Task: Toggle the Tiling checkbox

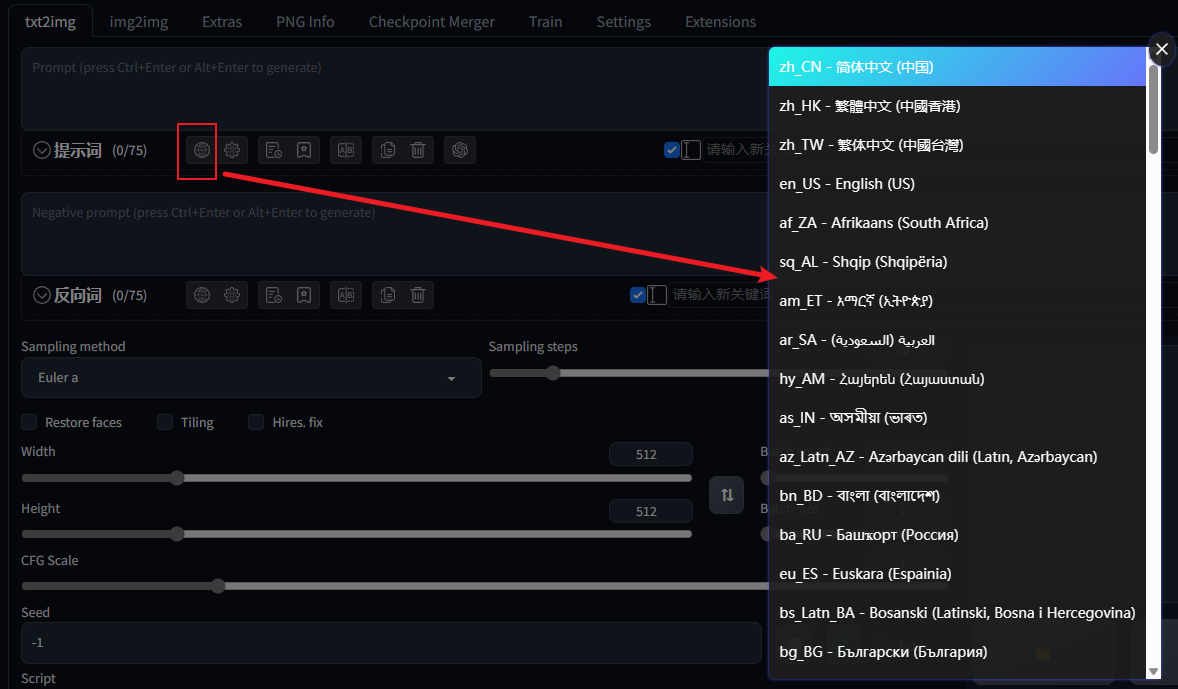Action: tap(165, 422)
